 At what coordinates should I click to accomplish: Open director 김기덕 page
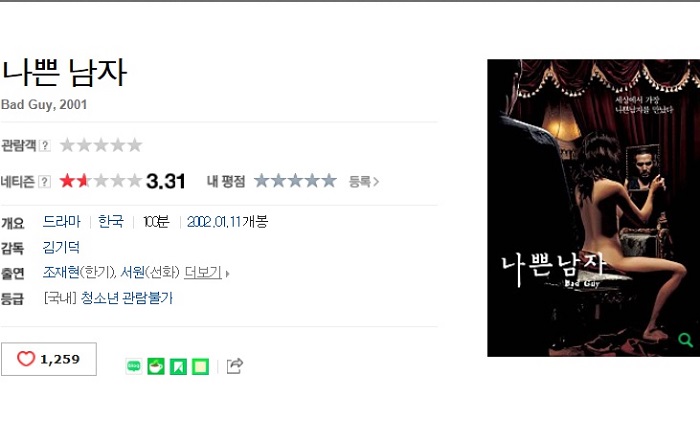(61, 247)
